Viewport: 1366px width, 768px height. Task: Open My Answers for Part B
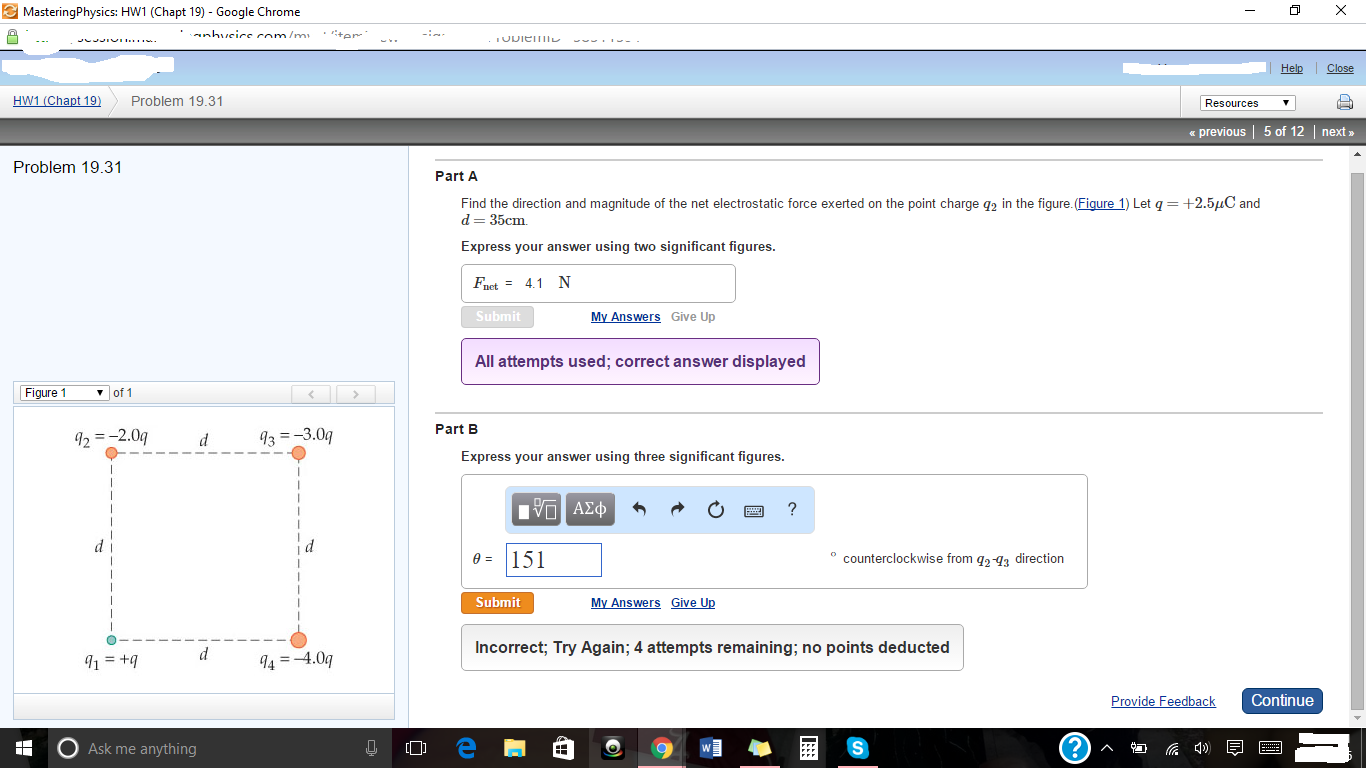(625, 603)
